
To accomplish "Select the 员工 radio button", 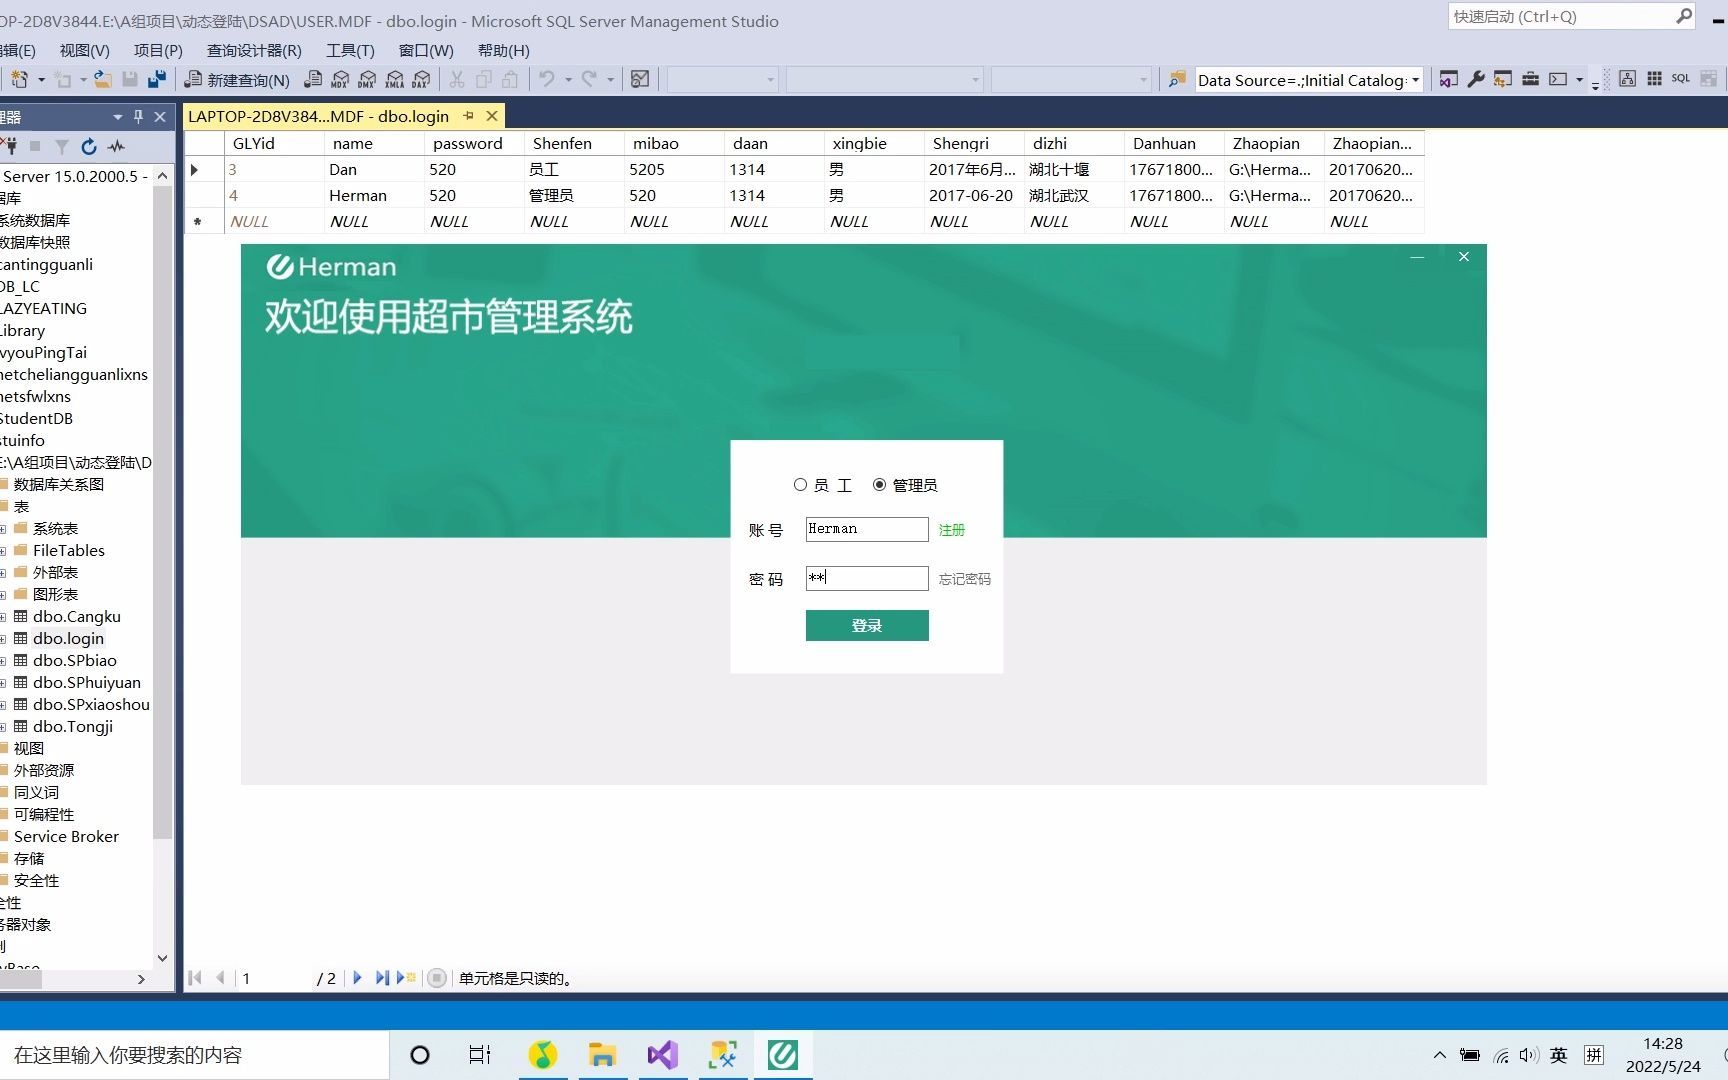I will click(x=800, y=484).
